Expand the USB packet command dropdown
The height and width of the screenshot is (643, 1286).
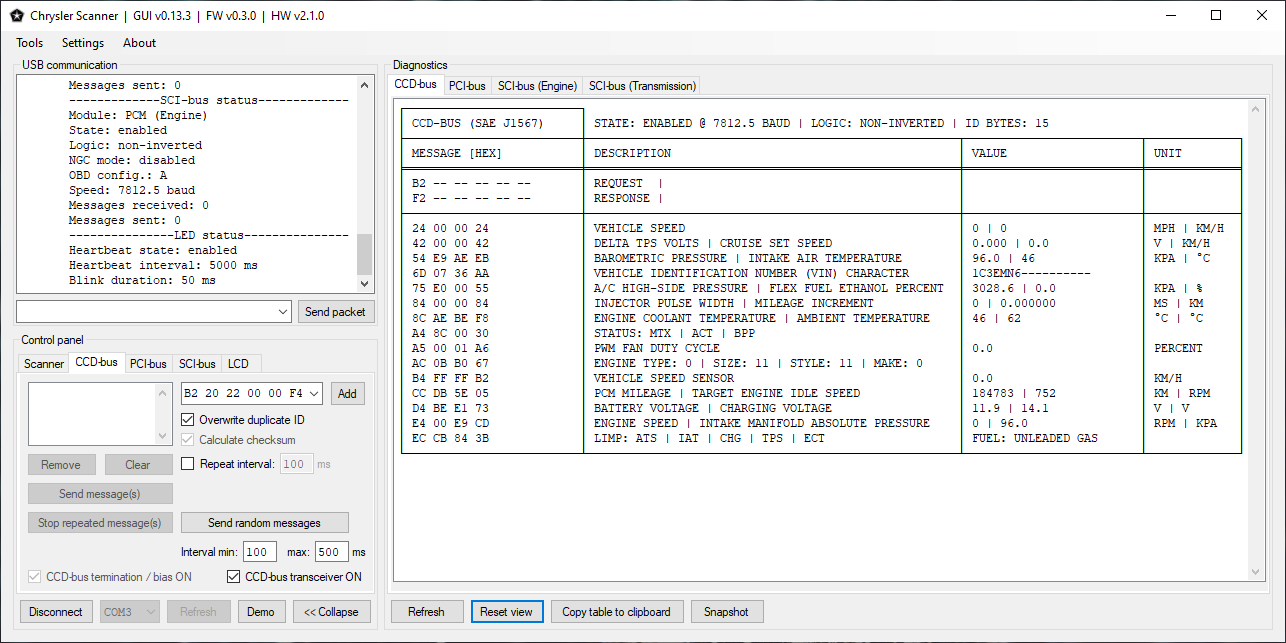pos(282,312)
